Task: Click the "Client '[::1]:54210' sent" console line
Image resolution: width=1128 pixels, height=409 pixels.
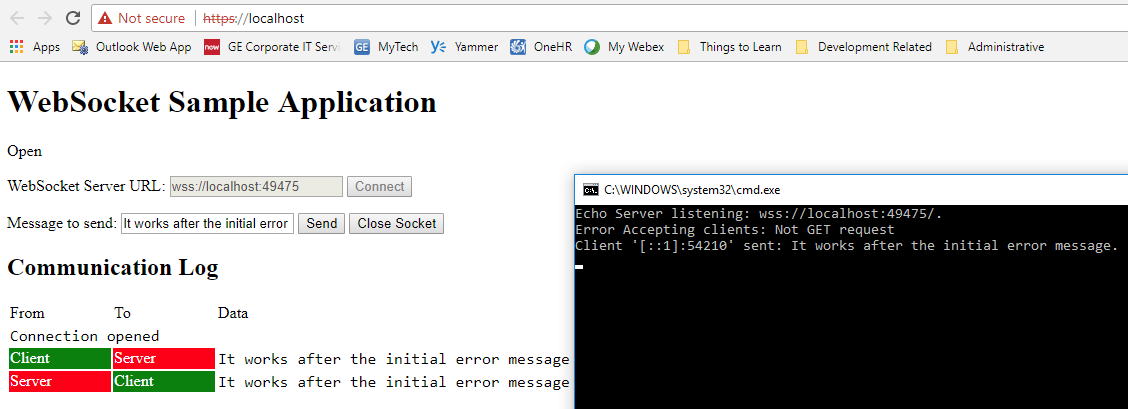Action: 847,246
